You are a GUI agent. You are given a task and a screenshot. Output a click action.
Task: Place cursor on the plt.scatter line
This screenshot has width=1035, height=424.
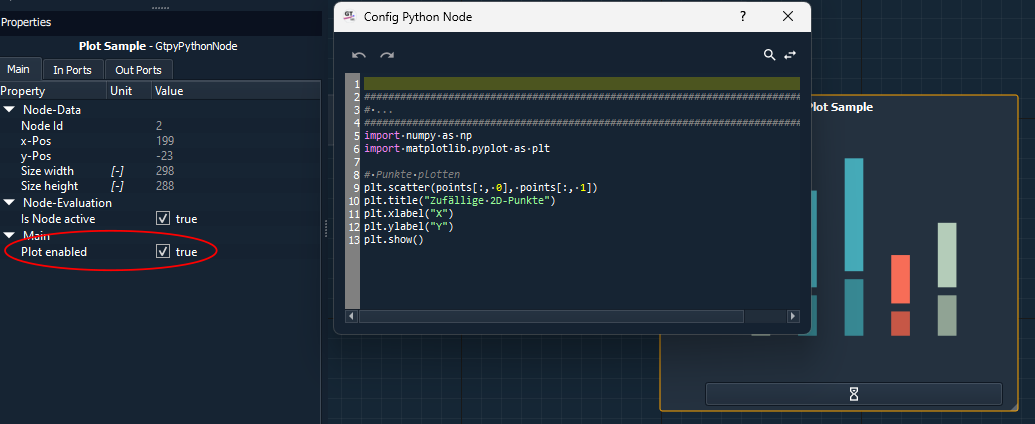(x=480, y=188)
